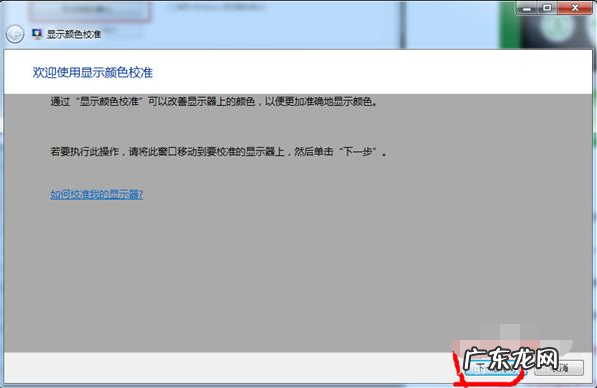Click the sentence beginning 若要执行此操作

(218, 152)
